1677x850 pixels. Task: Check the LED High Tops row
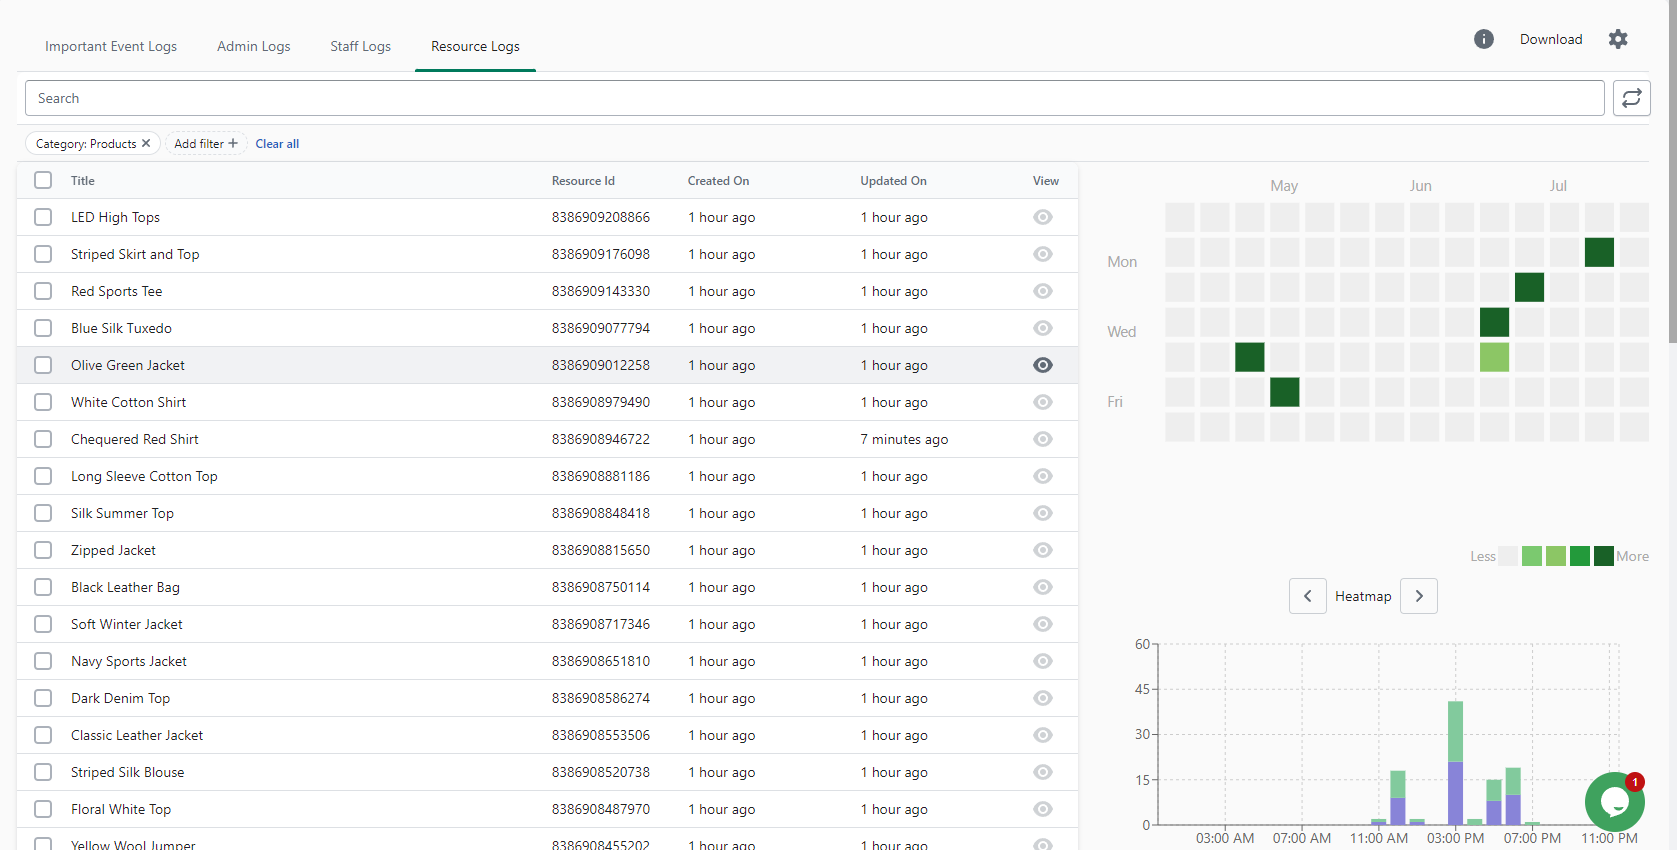coord(43,217)
